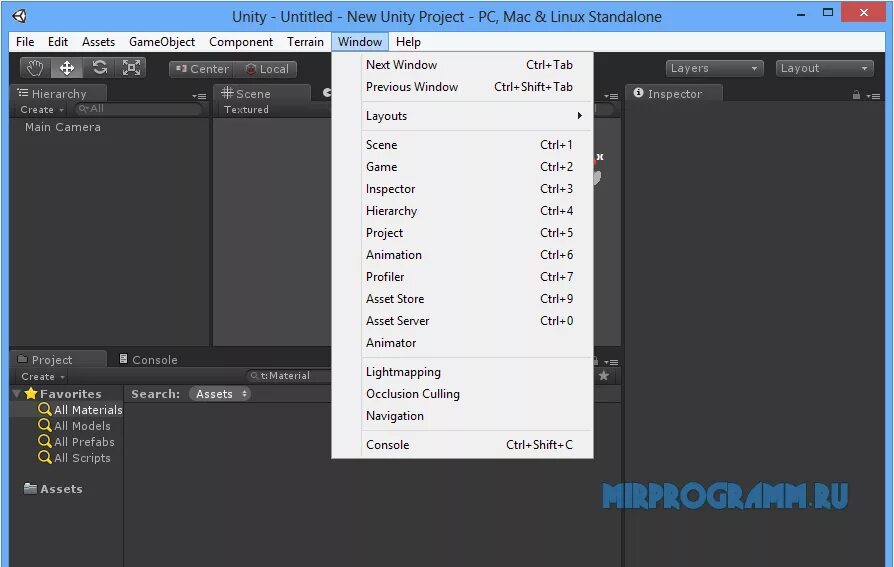Open the Asset Store window
The image size is (894, 567).
click(x=462, y=298)
